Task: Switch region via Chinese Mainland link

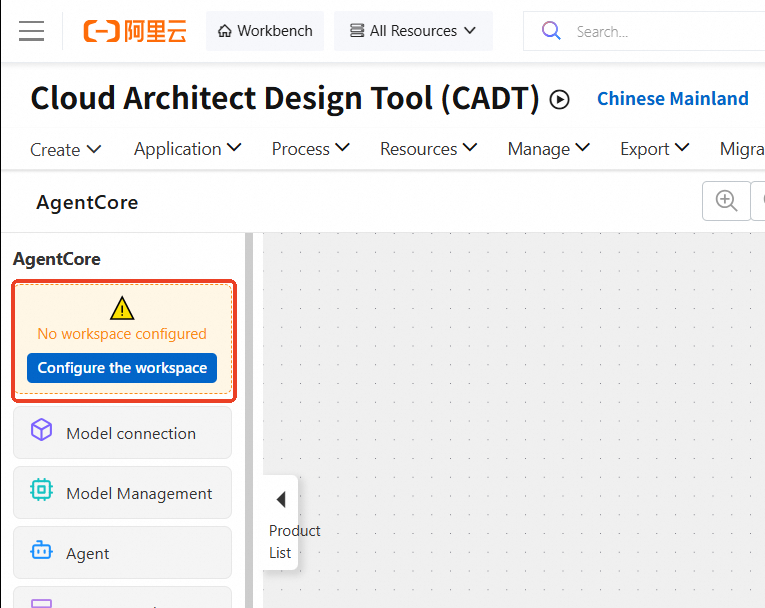Action: click(x=673, y=99)
